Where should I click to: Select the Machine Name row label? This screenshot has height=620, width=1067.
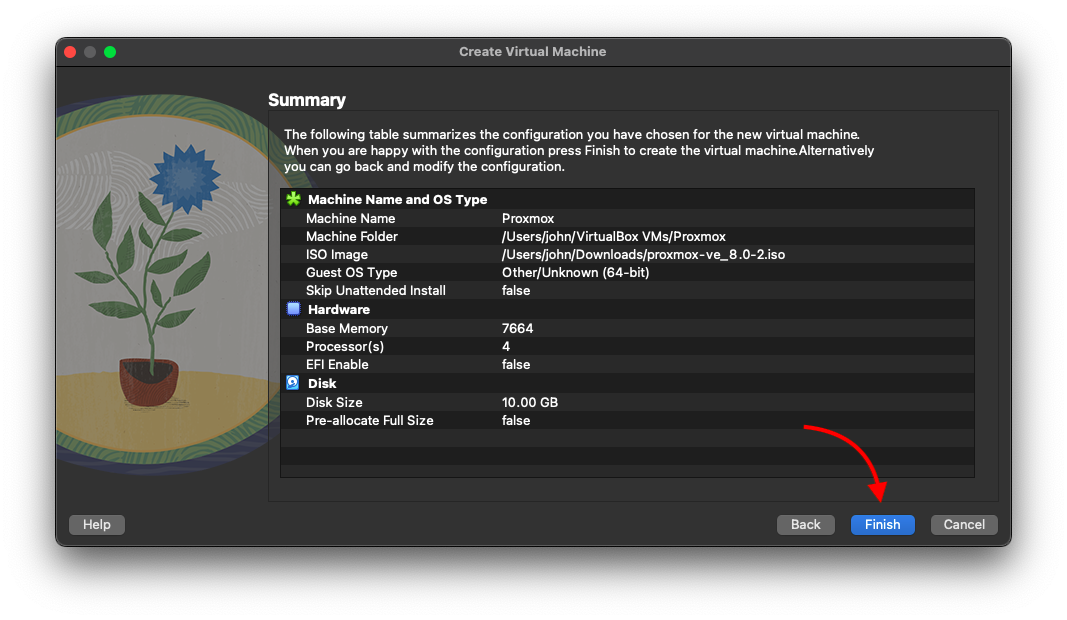tap(350, 218)
